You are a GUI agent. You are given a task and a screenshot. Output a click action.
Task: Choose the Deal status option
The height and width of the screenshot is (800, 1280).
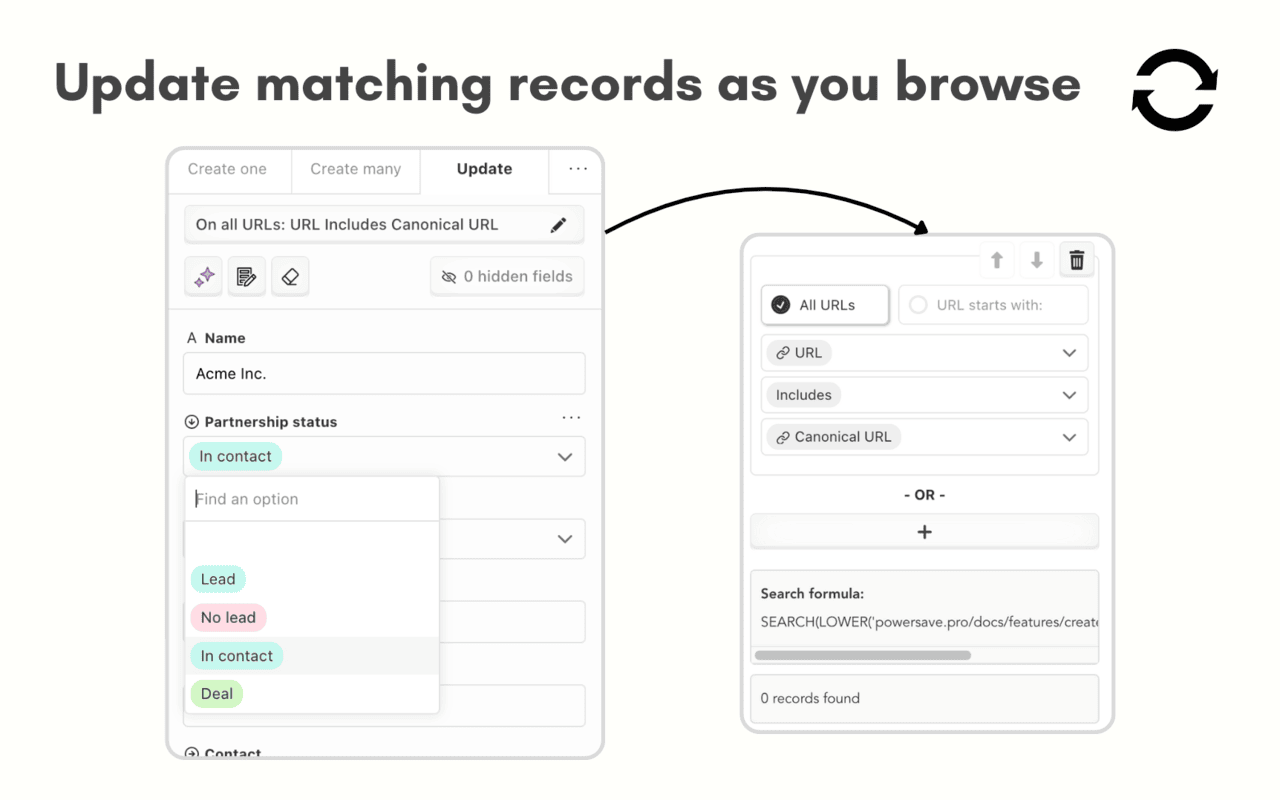217,694
